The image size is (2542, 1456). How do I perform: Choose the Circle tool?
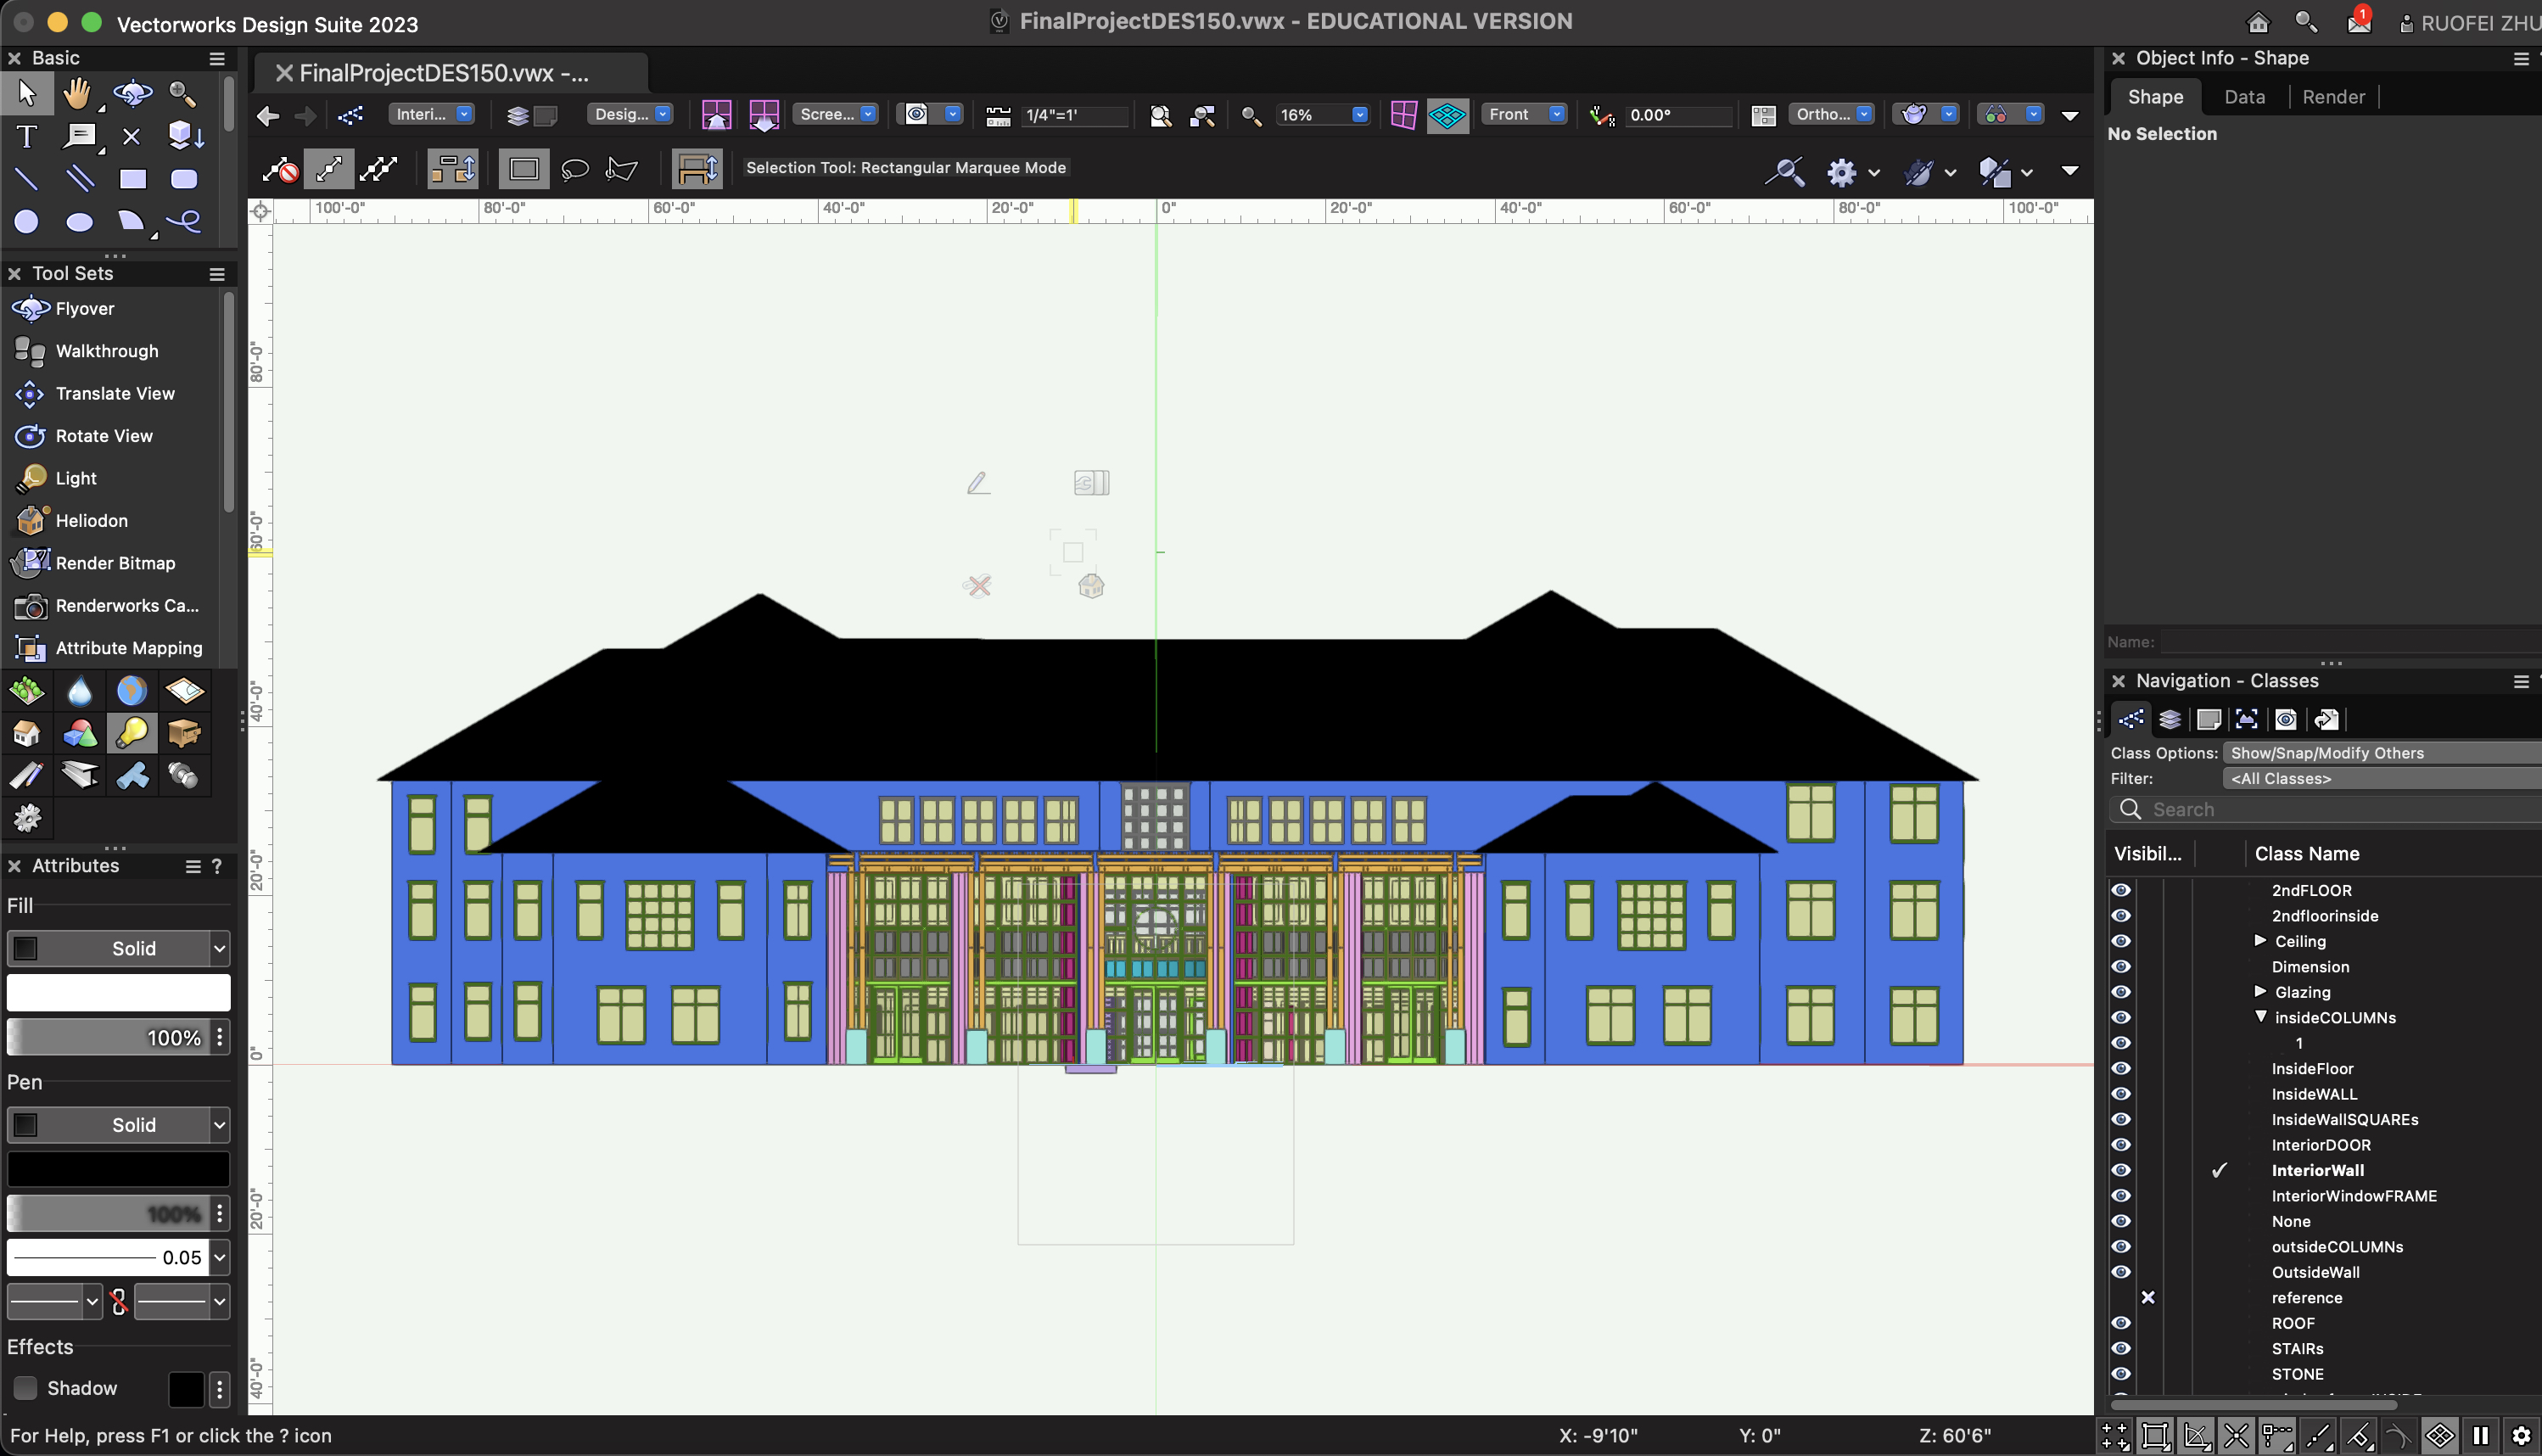click(26, 221)
